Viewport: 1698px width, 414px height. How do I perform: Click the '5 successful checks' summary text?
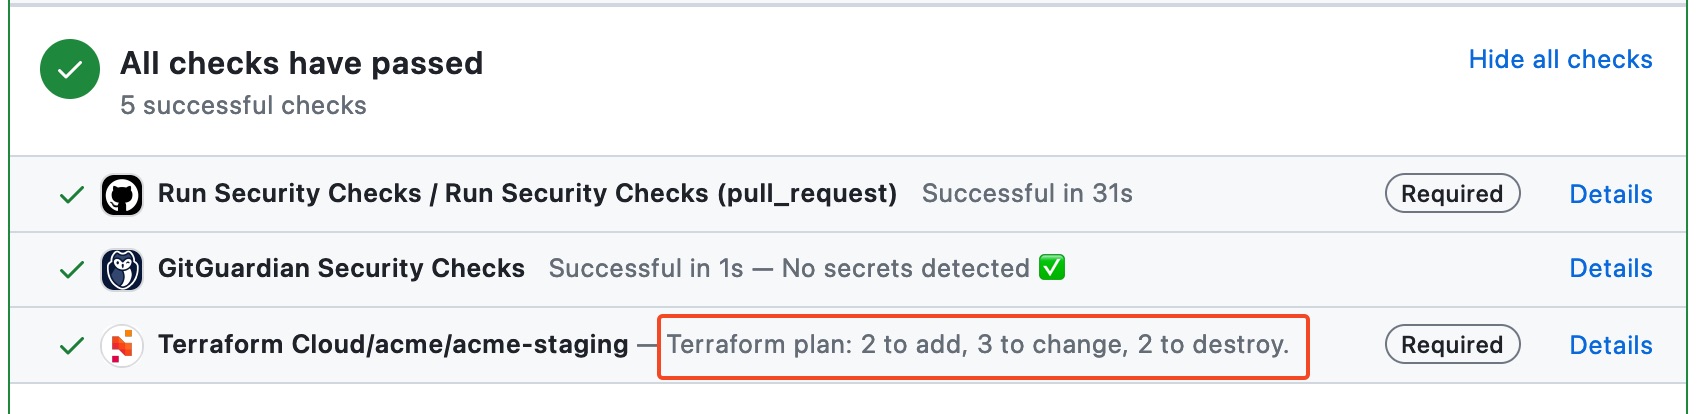pos(243,106)
